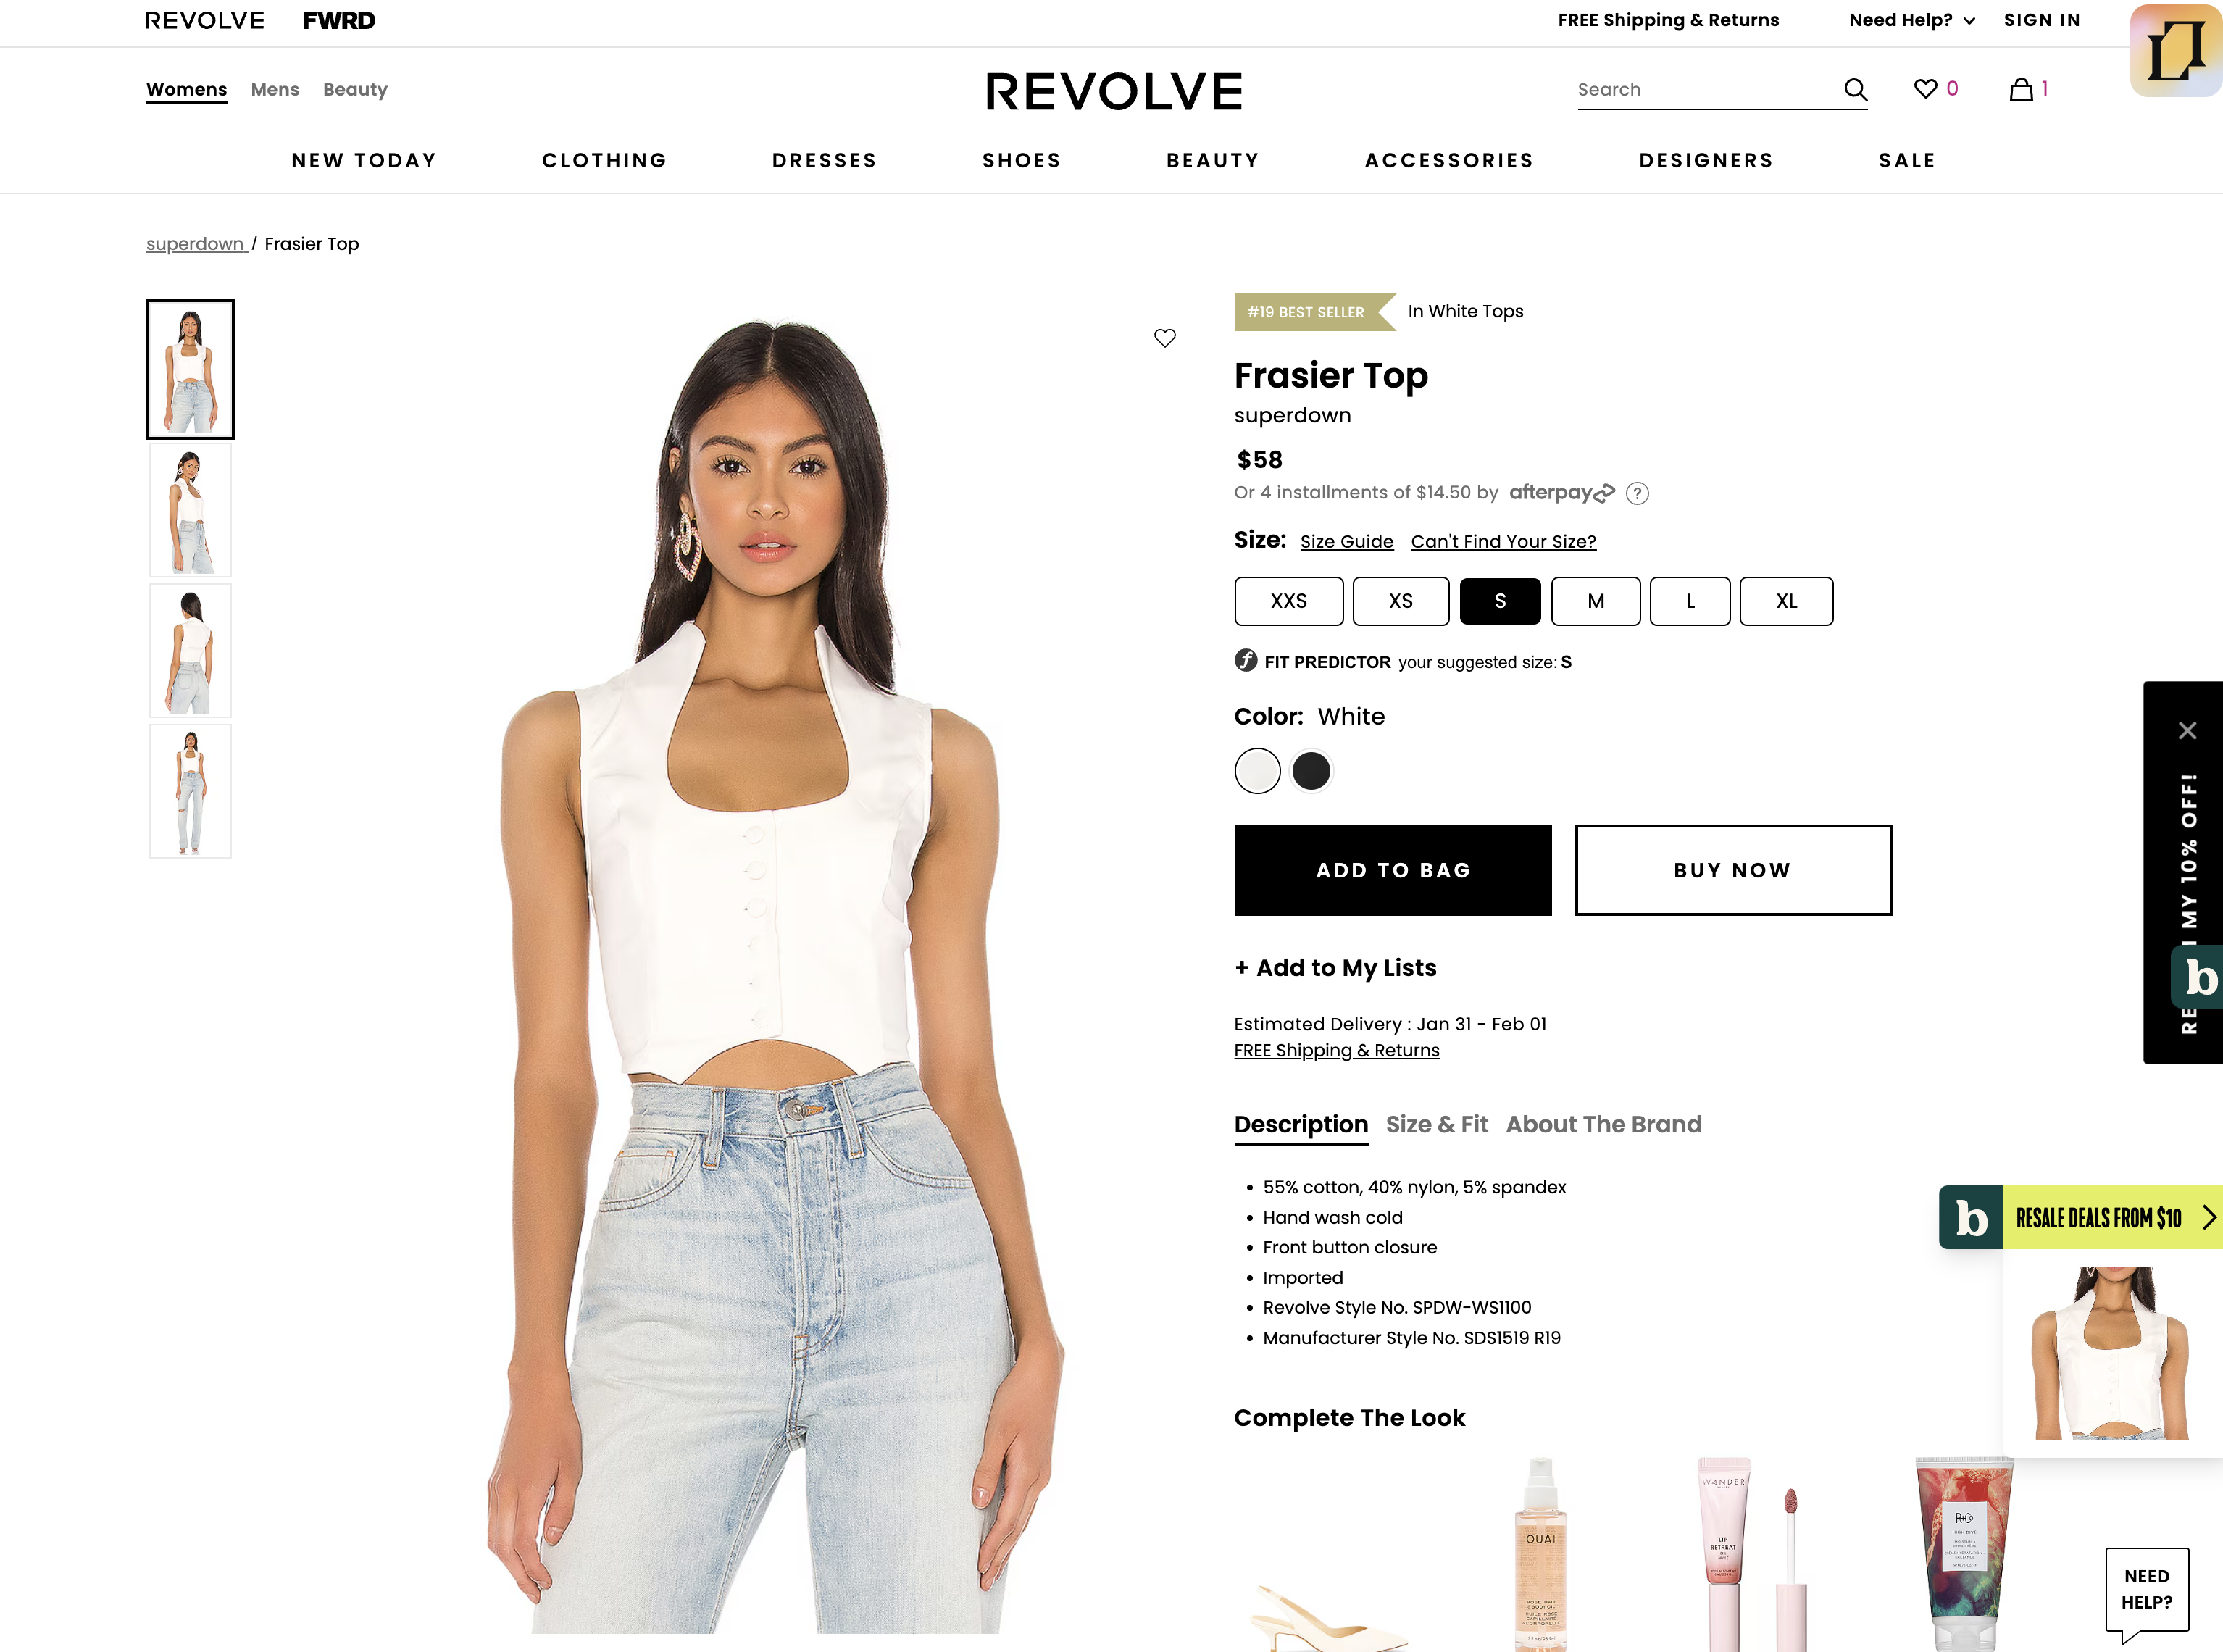Expand Add to My Lists

click(x=1335, y=968)
